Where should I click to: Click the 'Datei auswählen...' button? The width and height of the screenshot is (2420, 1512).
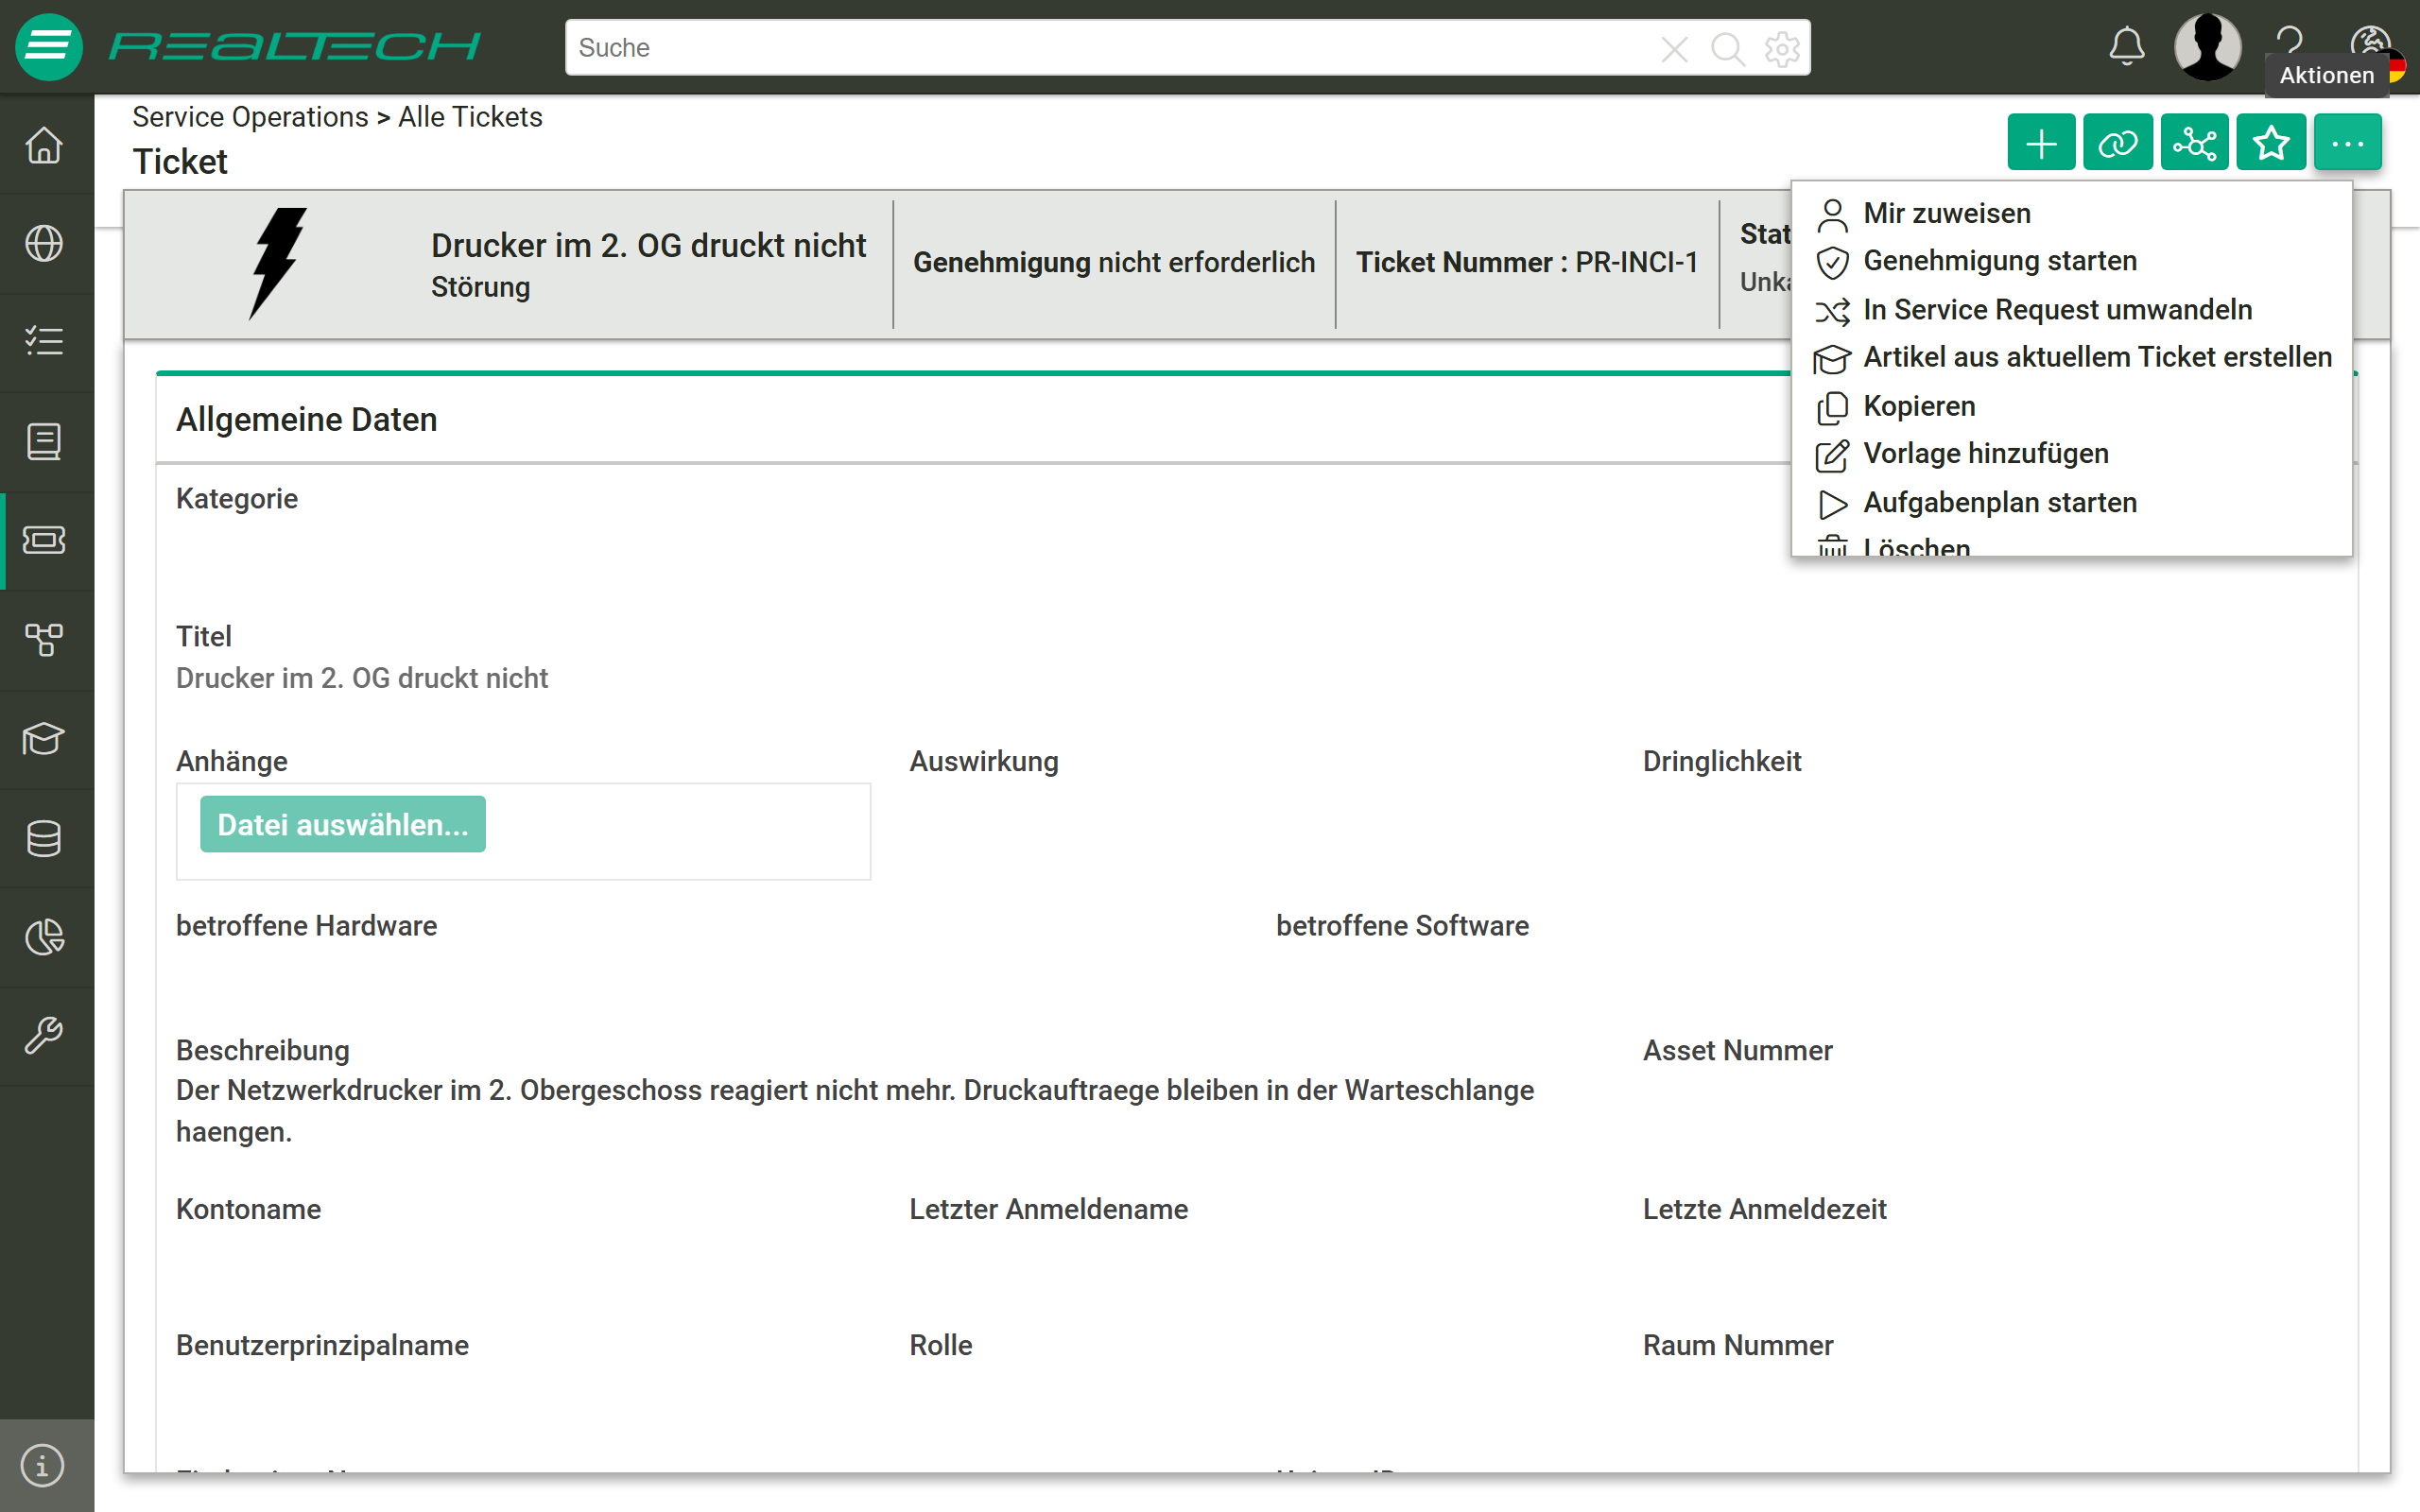click(343, 824)
